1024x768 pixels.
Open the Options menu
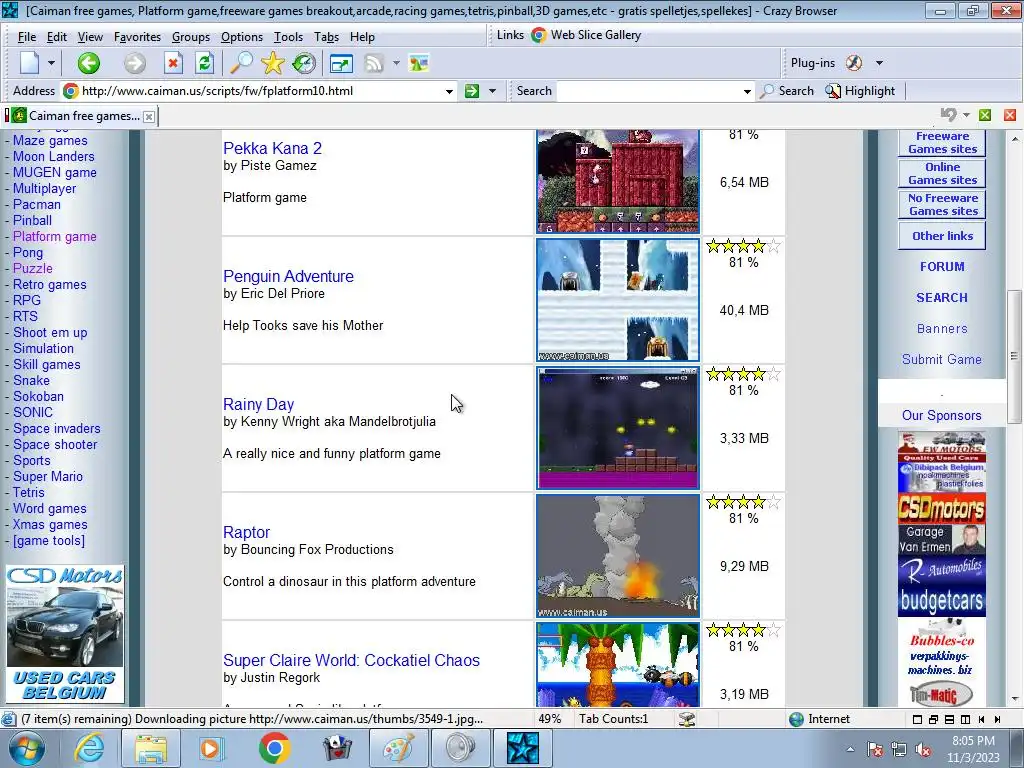tap(242, 37)
